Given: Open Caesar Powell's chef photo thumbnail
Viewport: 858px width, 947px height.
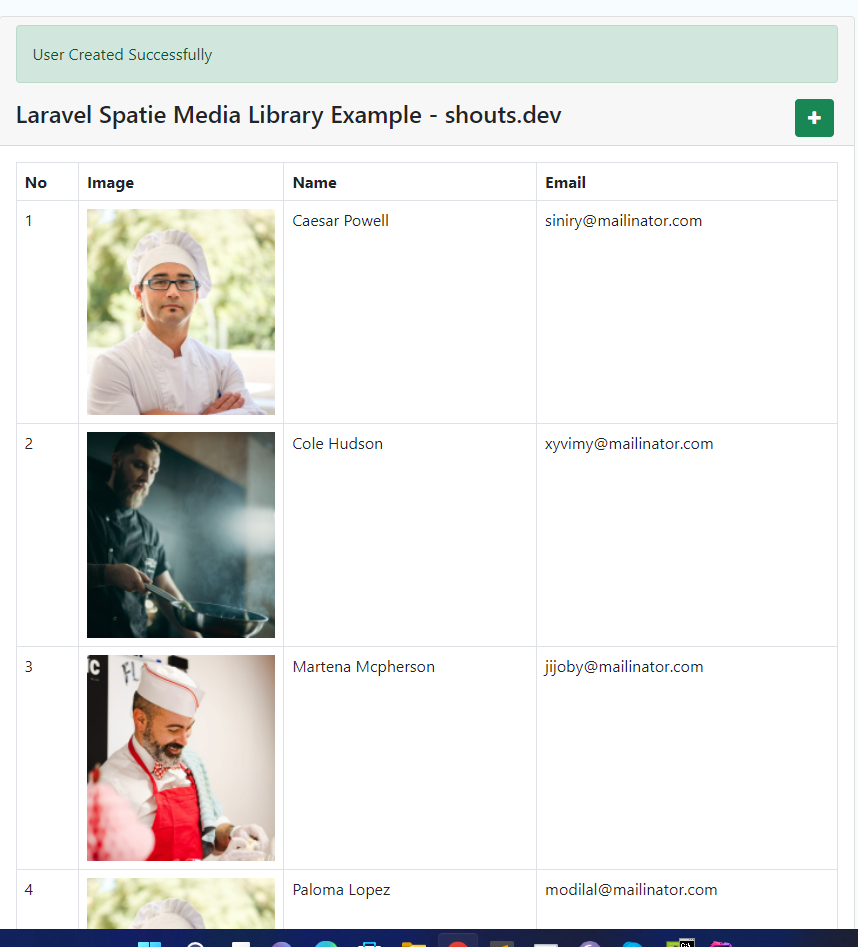Looking at the screenshot, I should [x=181, y=312].
